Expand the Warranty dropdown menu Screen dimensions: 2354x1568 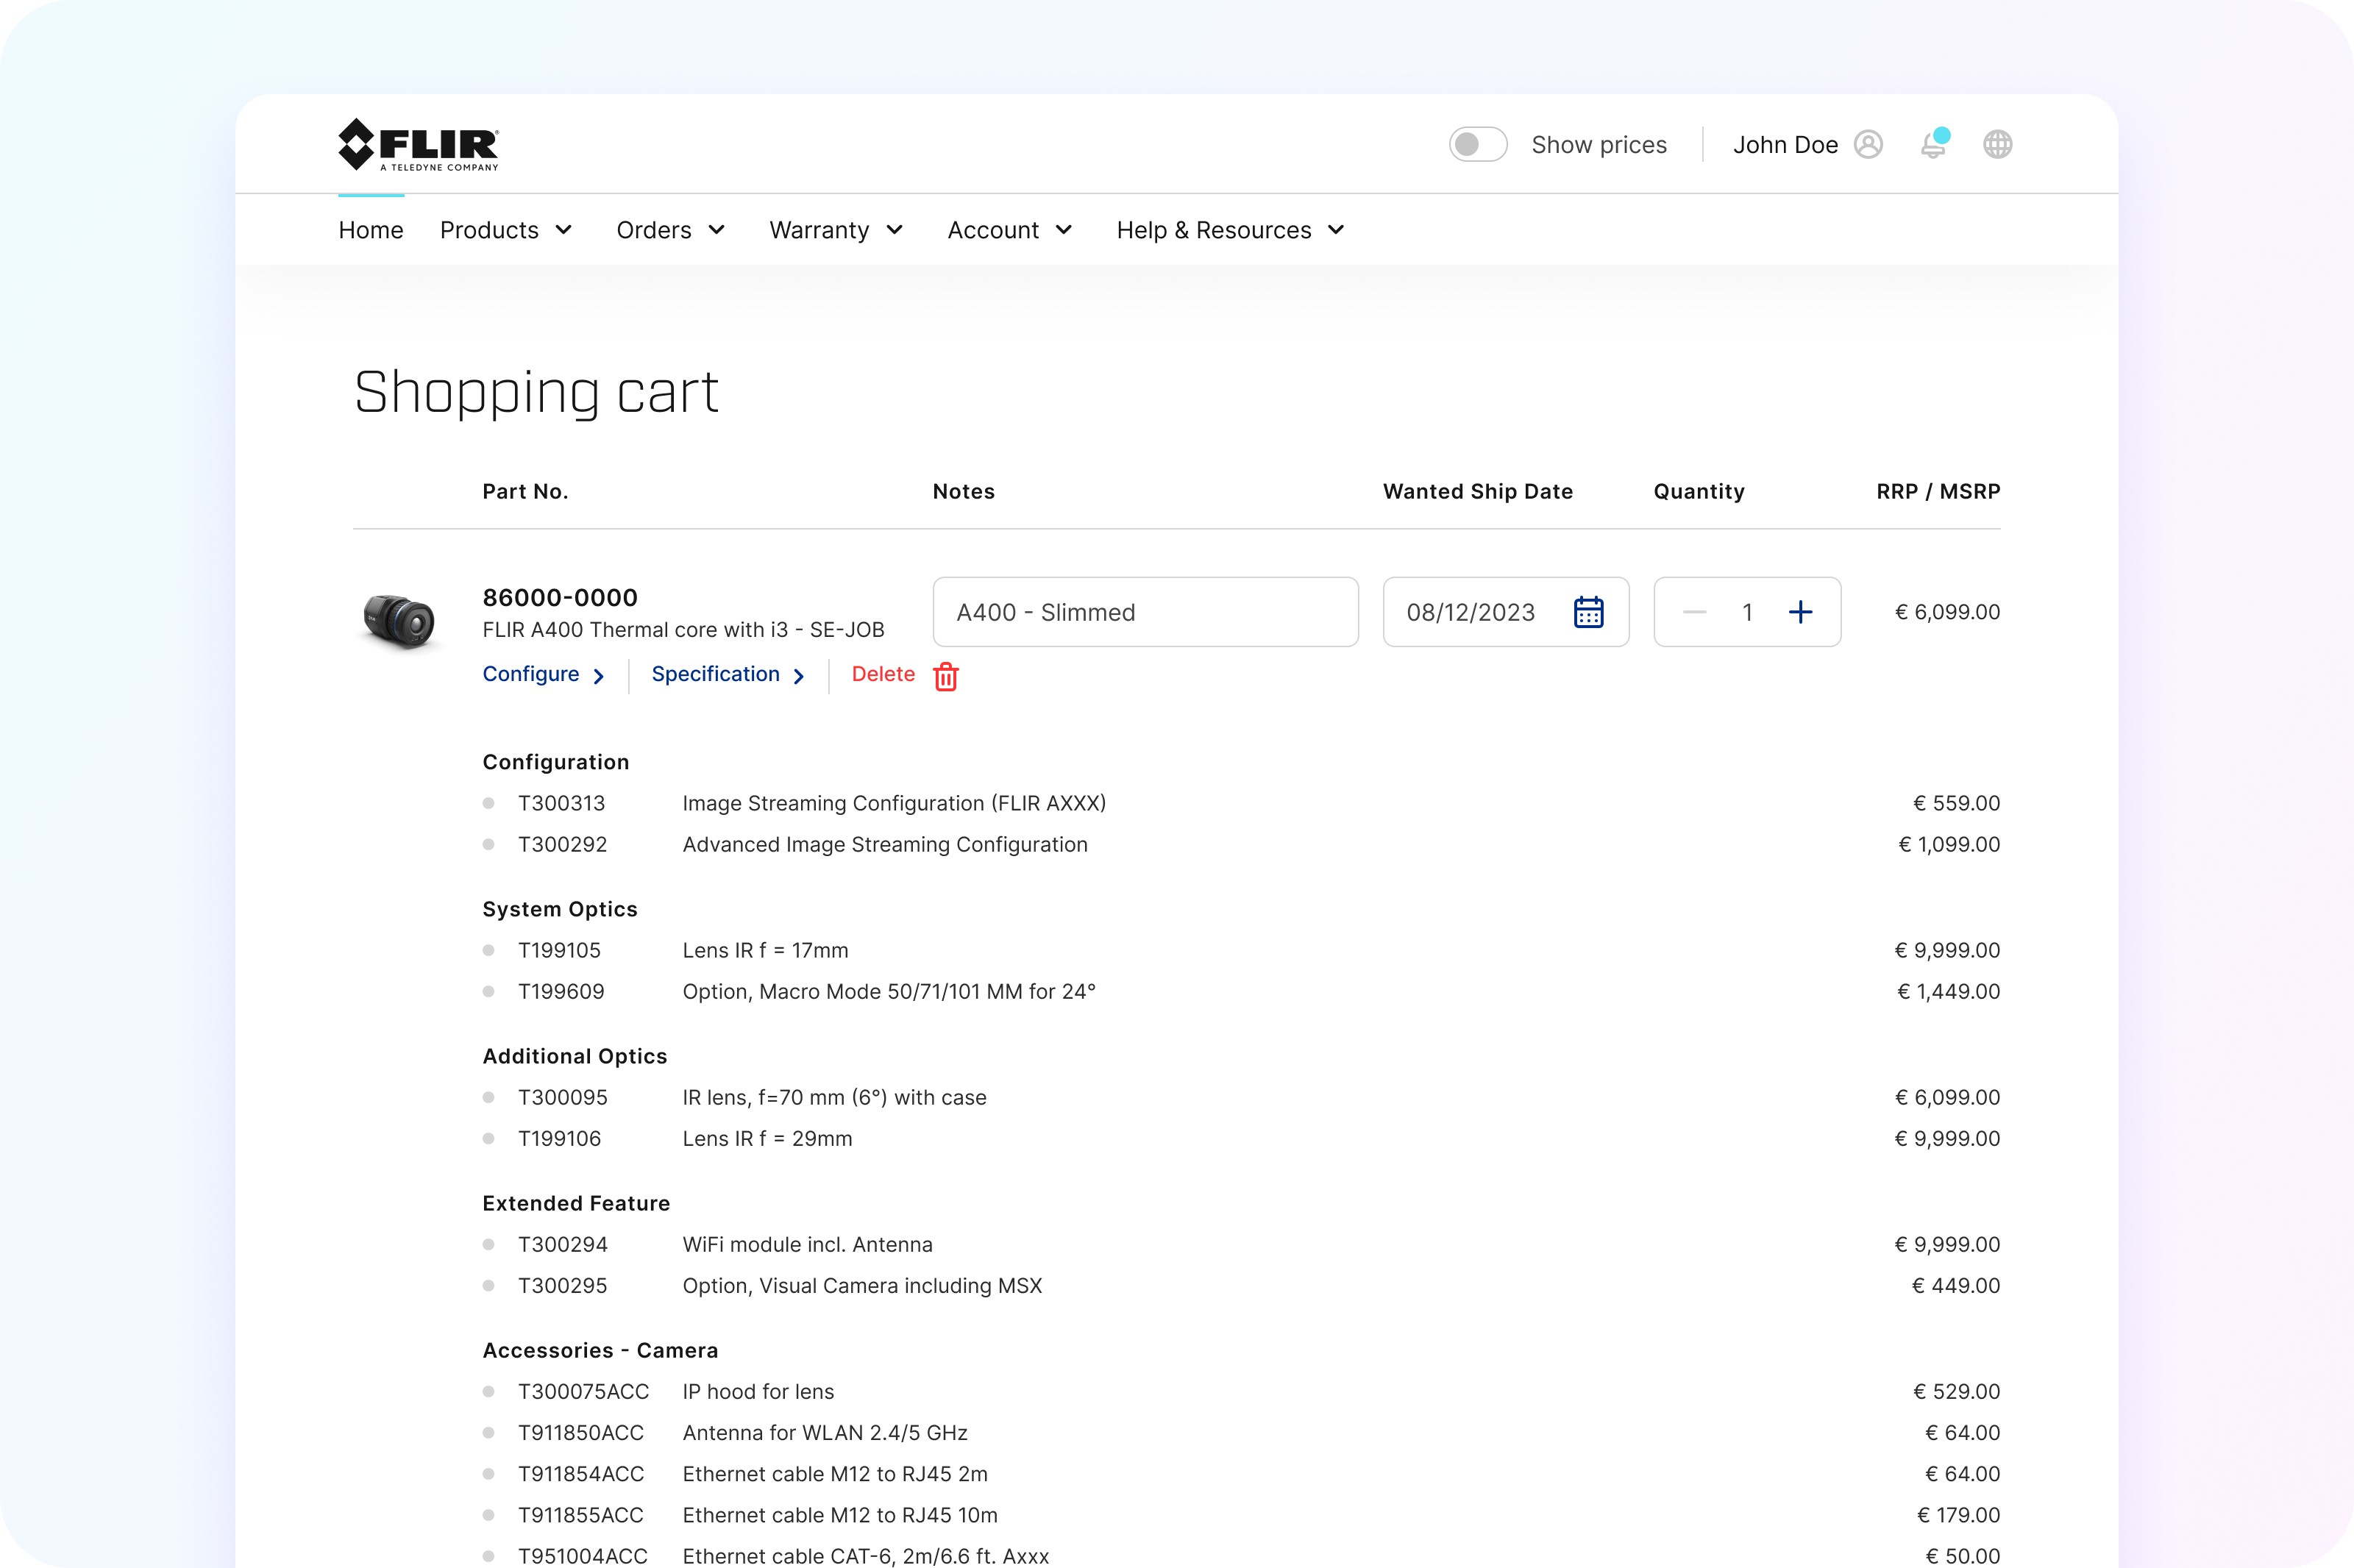836,230
